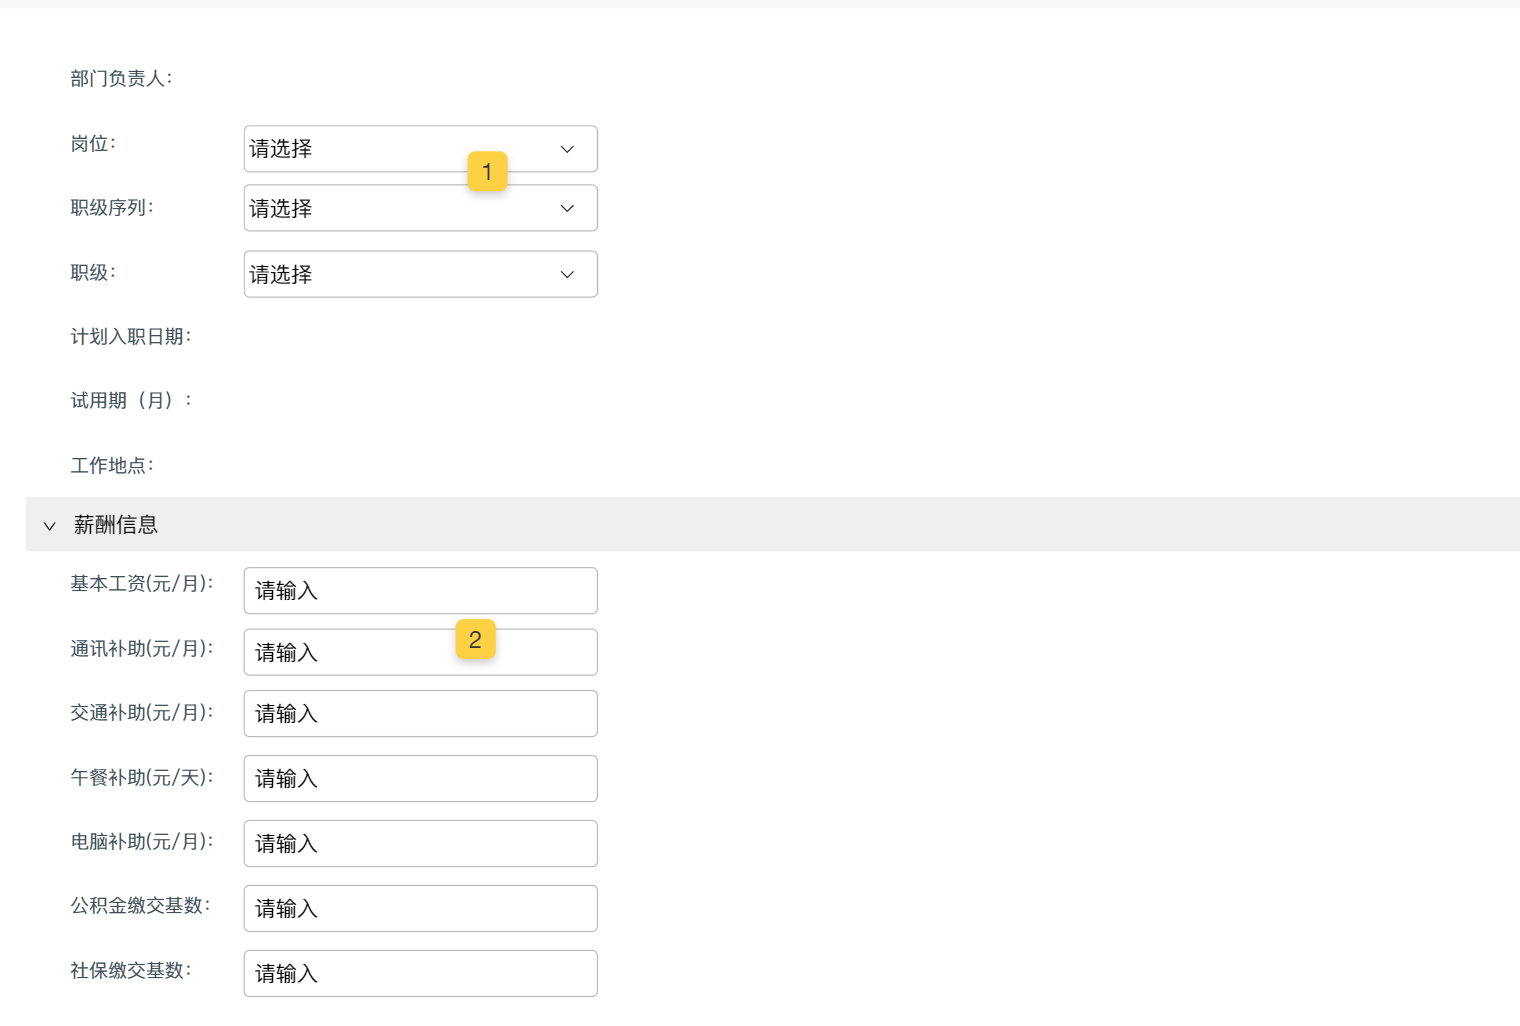Click the chevron arrow in 职级序列 dropdown
The width and height of the screenshot is (1520, 1026).
click(567, 208)
